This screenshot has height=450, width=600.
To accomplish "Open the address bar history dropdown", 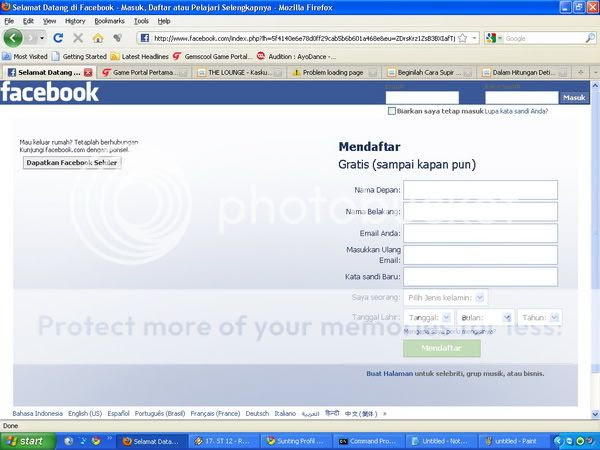I will point(474,38).
